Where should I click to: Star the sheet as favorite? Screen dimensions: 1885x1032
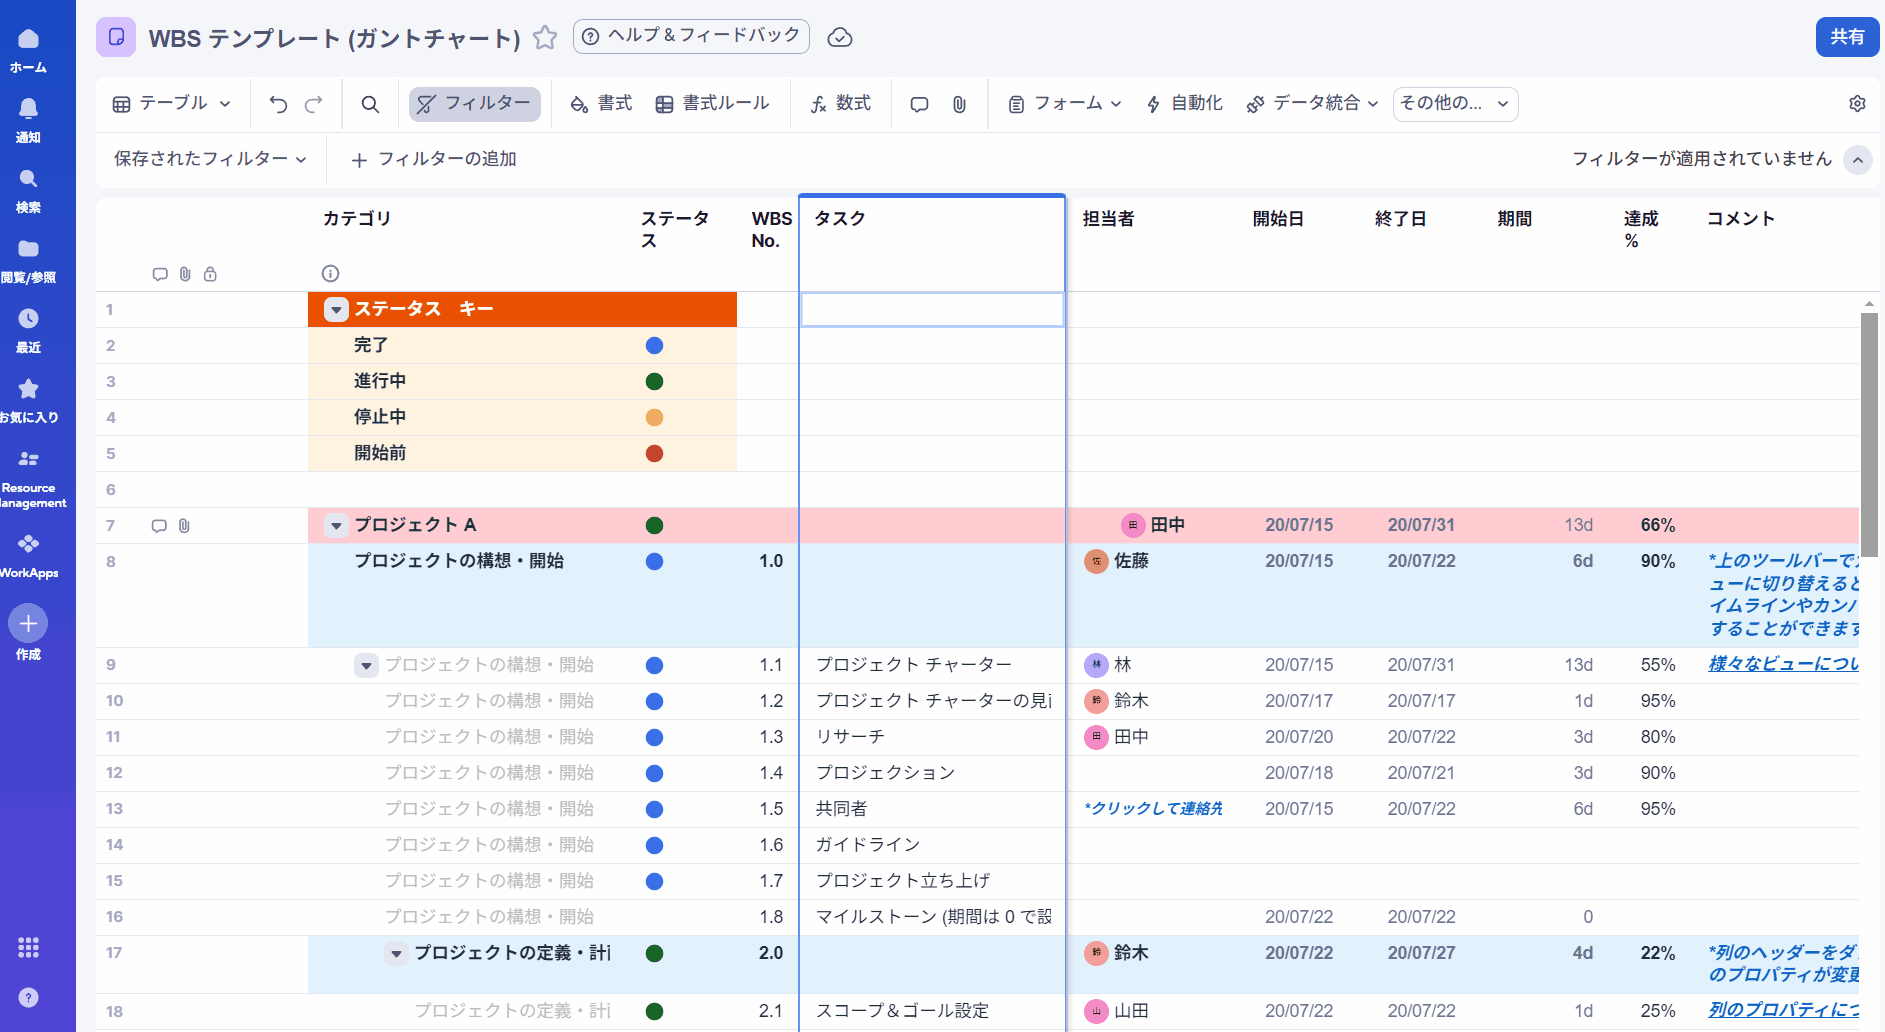tap(545, 38)
